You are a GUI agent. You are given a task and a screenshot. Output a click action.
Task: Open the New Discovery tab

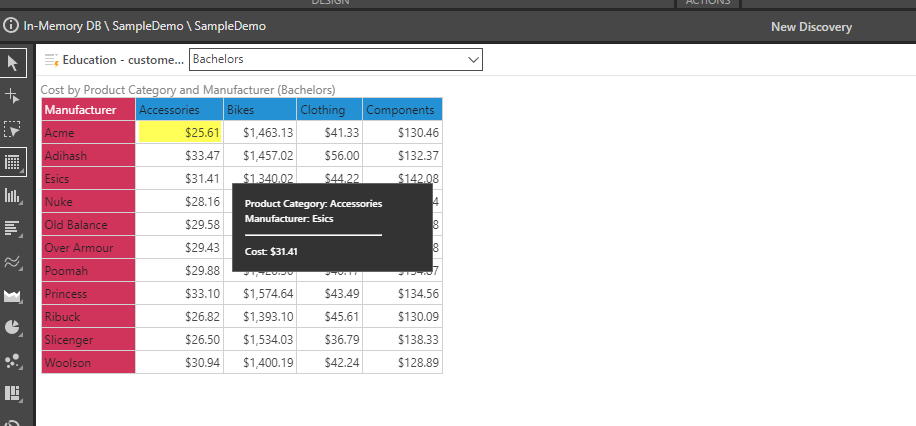[811, 27]
